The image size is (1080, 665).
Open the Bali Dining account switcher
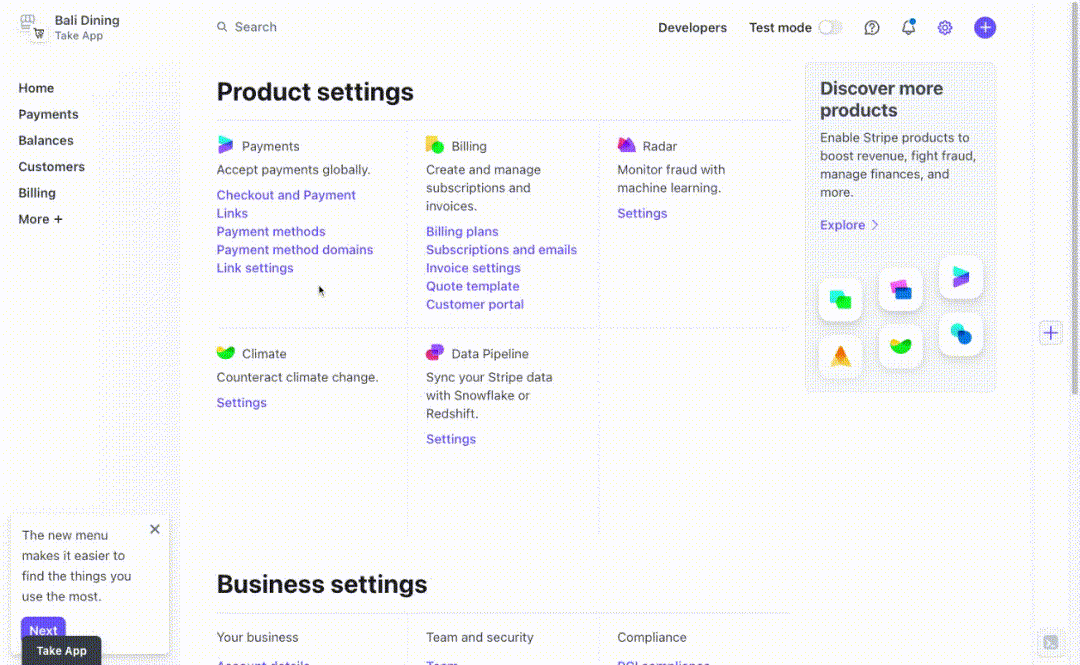click(70, 28)
